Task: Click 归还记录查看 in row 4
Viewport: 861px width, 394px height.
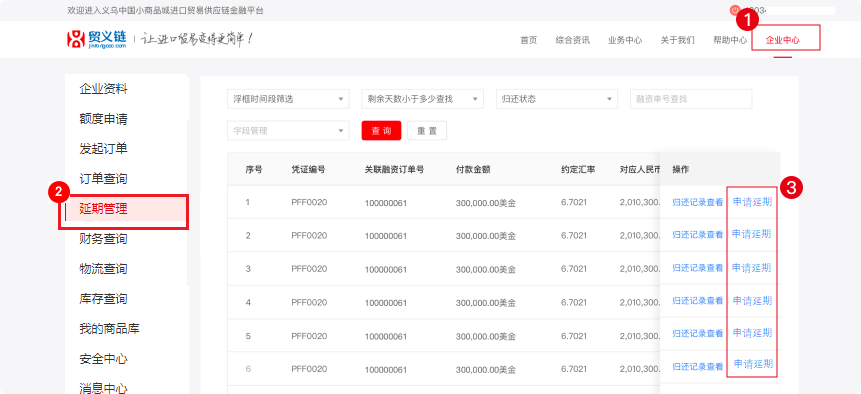Action: (x=697, y=301)
